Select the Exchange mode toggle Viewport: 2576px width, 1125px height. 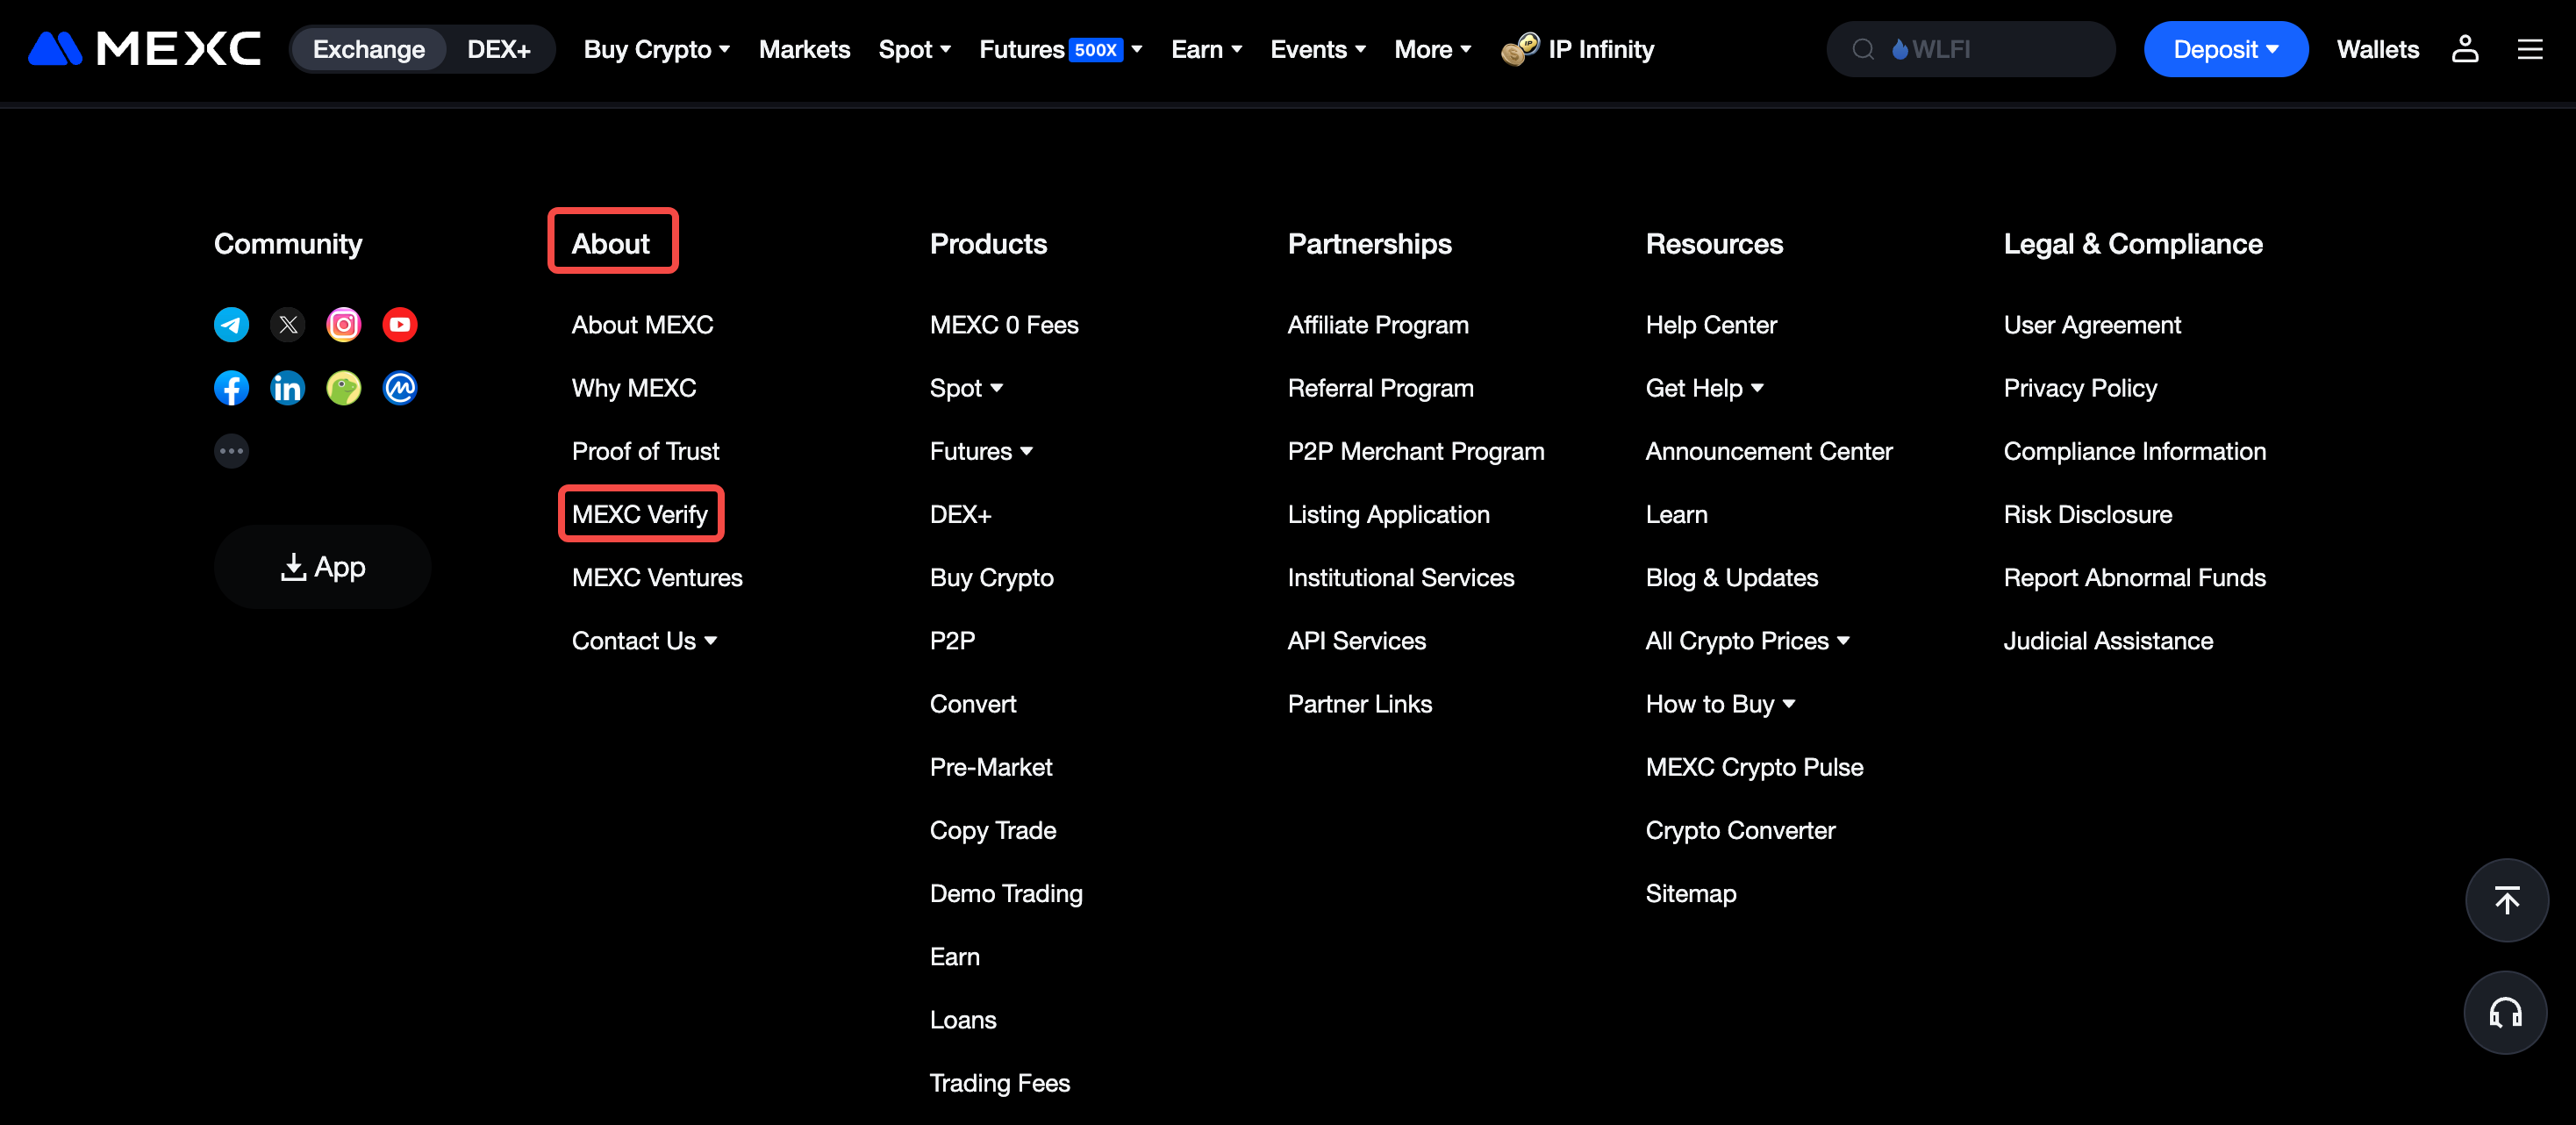pos(369,49)
